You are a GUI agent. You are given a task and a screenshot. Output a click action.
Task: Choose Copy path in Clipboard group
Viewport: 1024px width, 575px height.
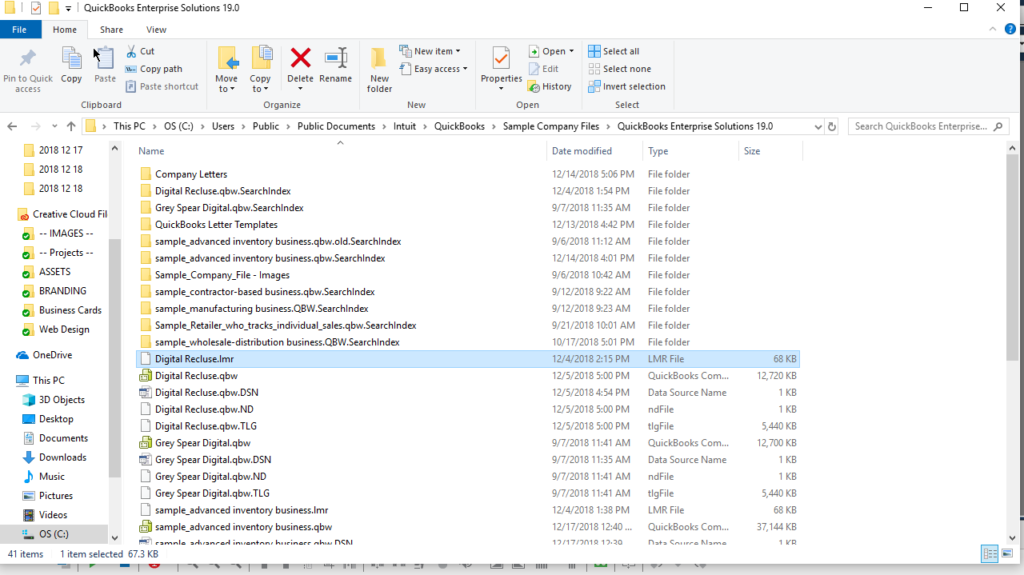click(x=154, y=69)
